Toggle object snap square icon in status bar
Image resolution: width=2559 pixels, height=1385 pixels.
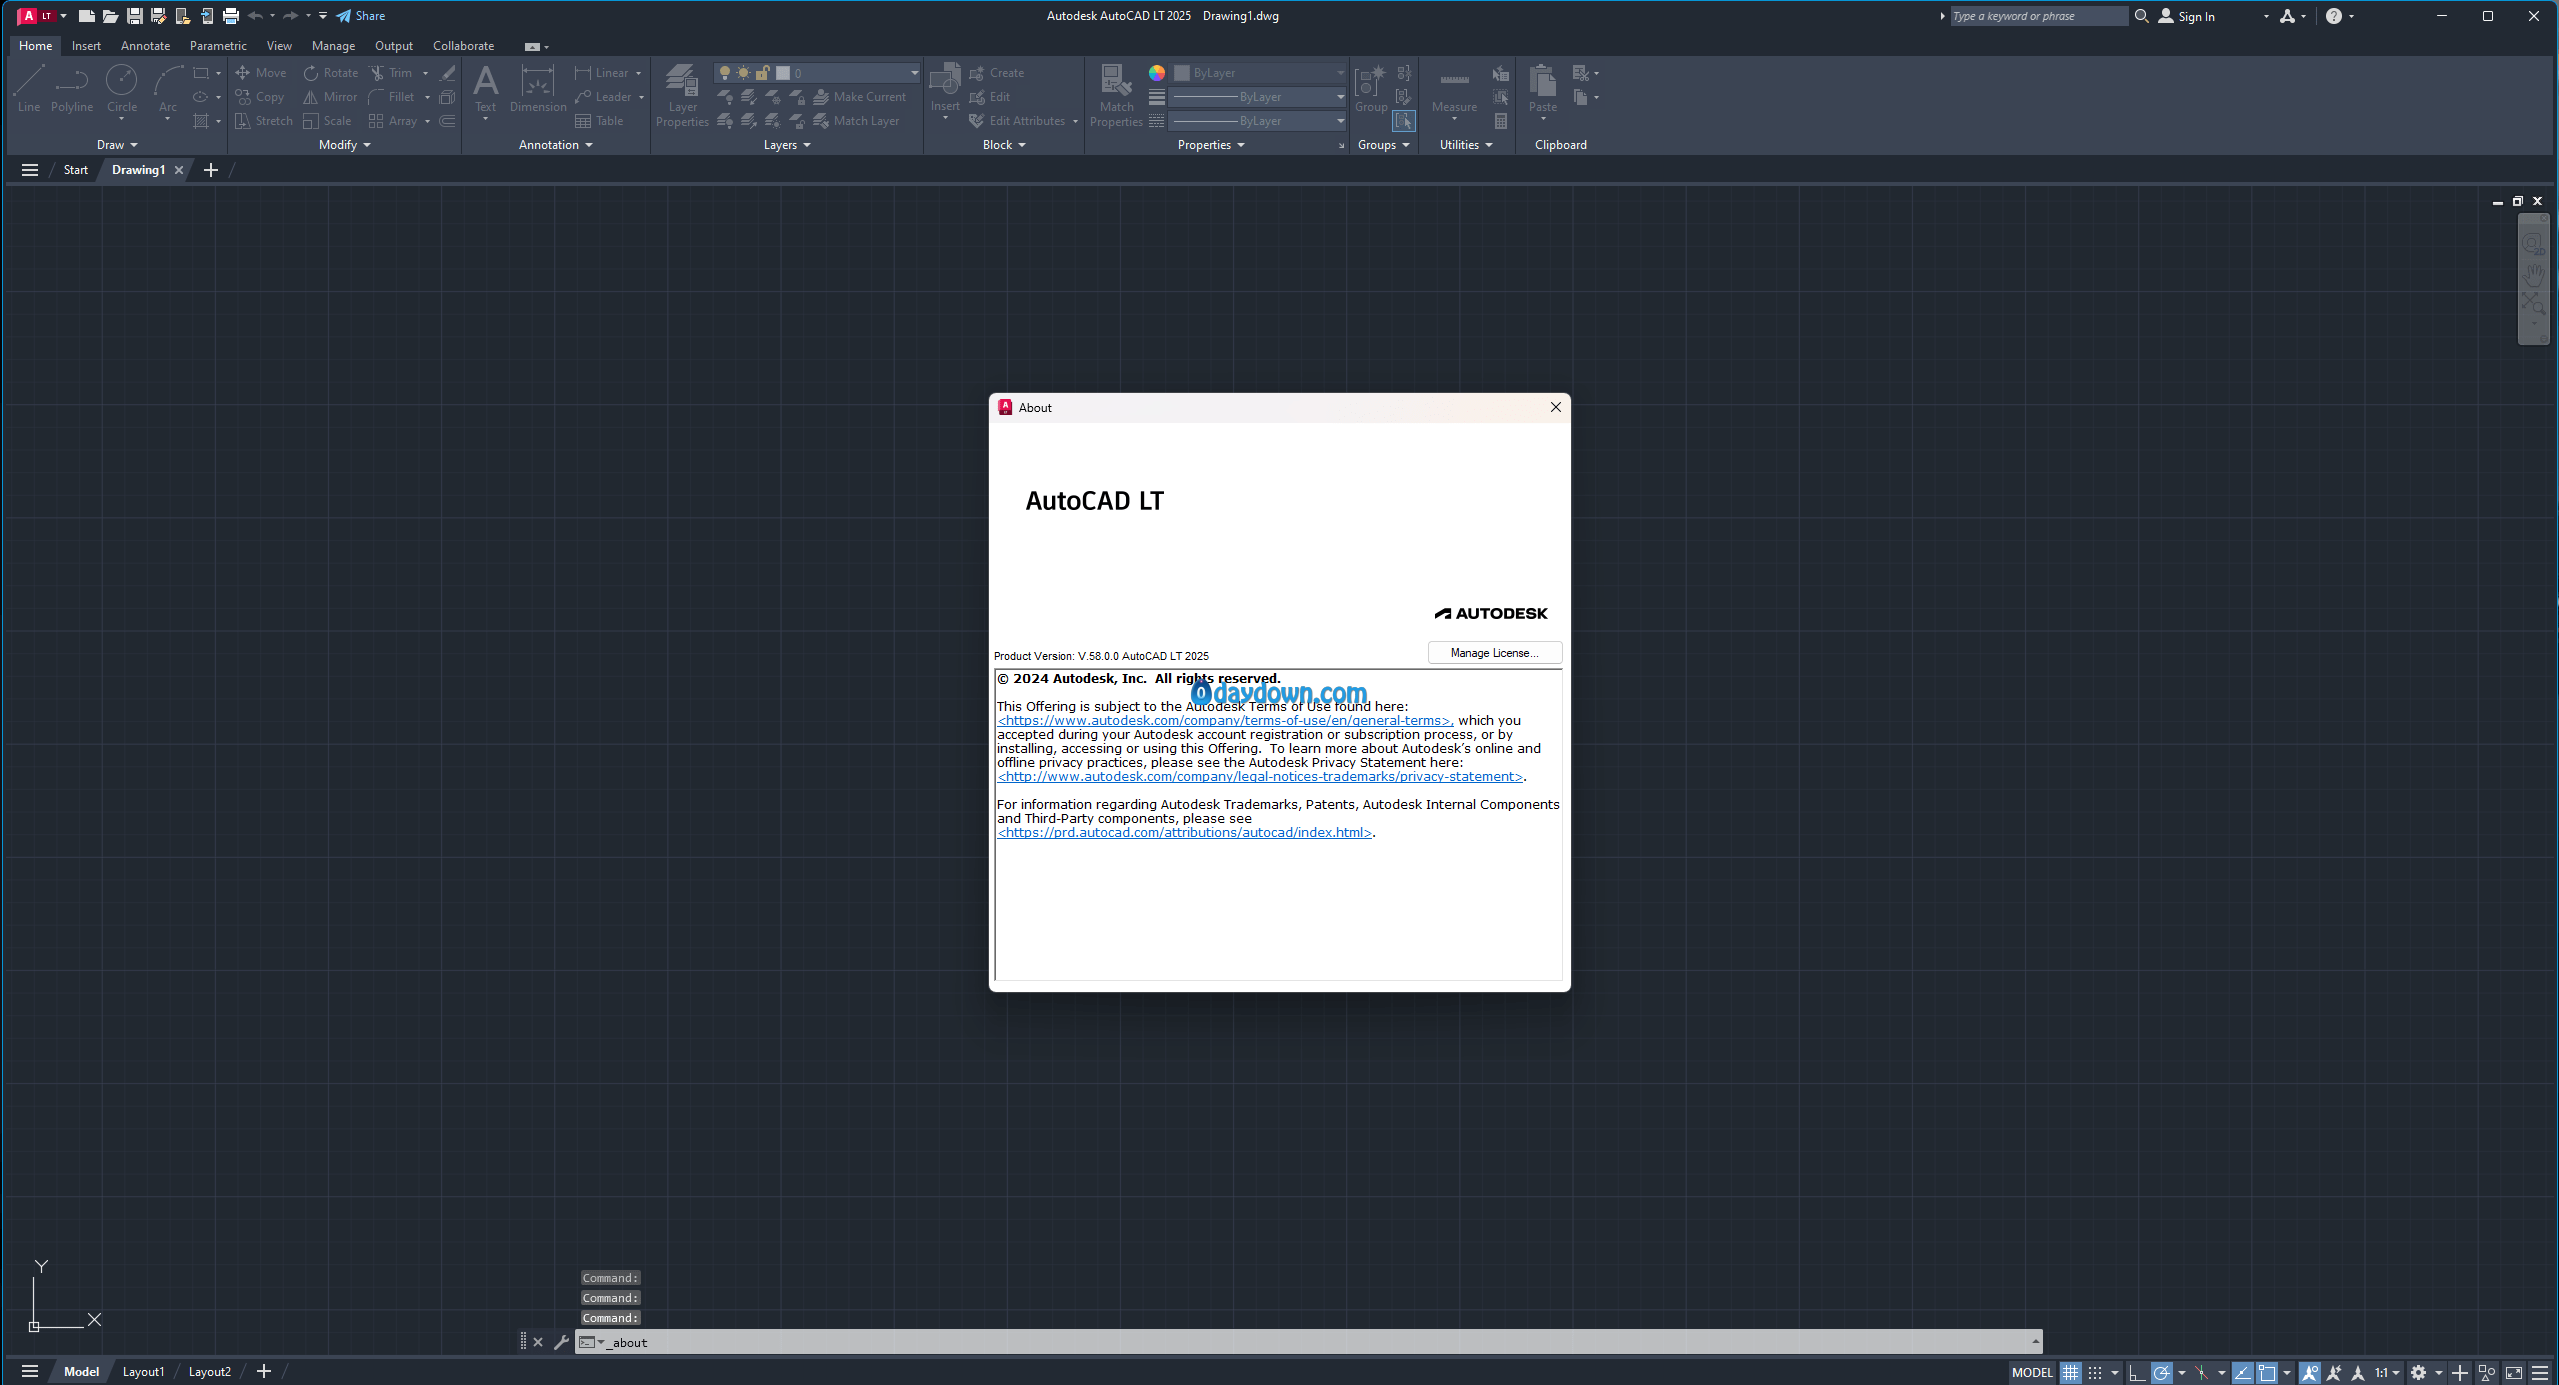tap(2267, 1372)
